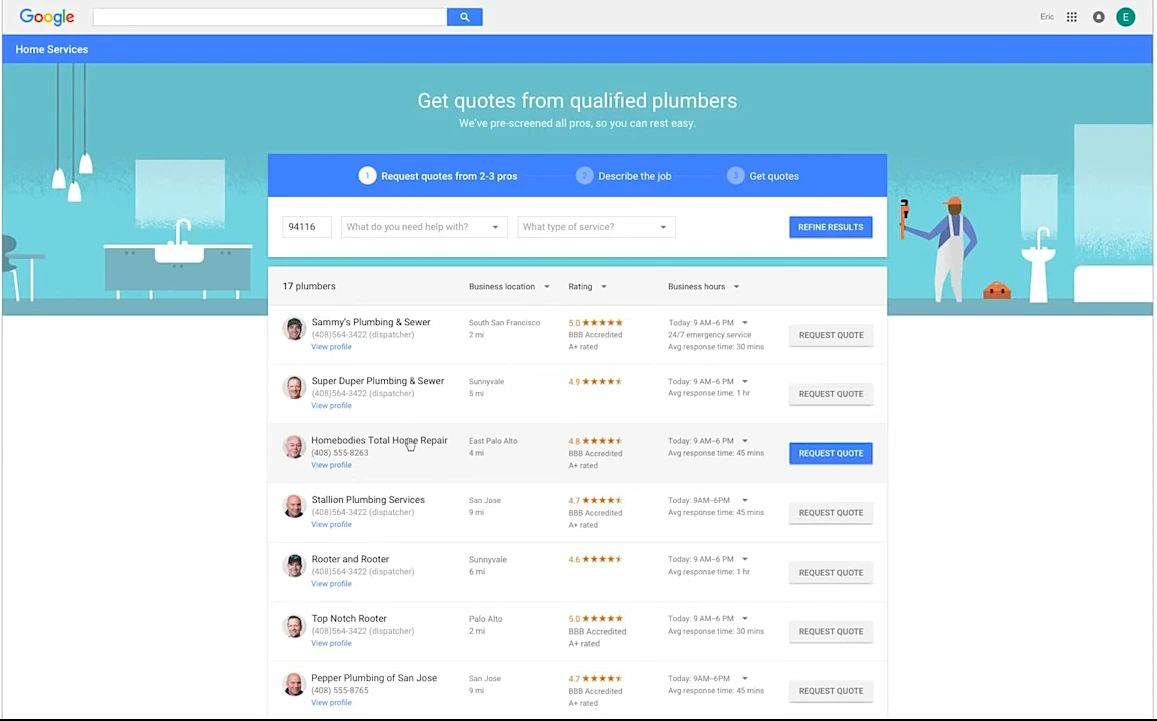Click the '17 plumbers' results count
The image size is (1157, 721).
(308, 286)
